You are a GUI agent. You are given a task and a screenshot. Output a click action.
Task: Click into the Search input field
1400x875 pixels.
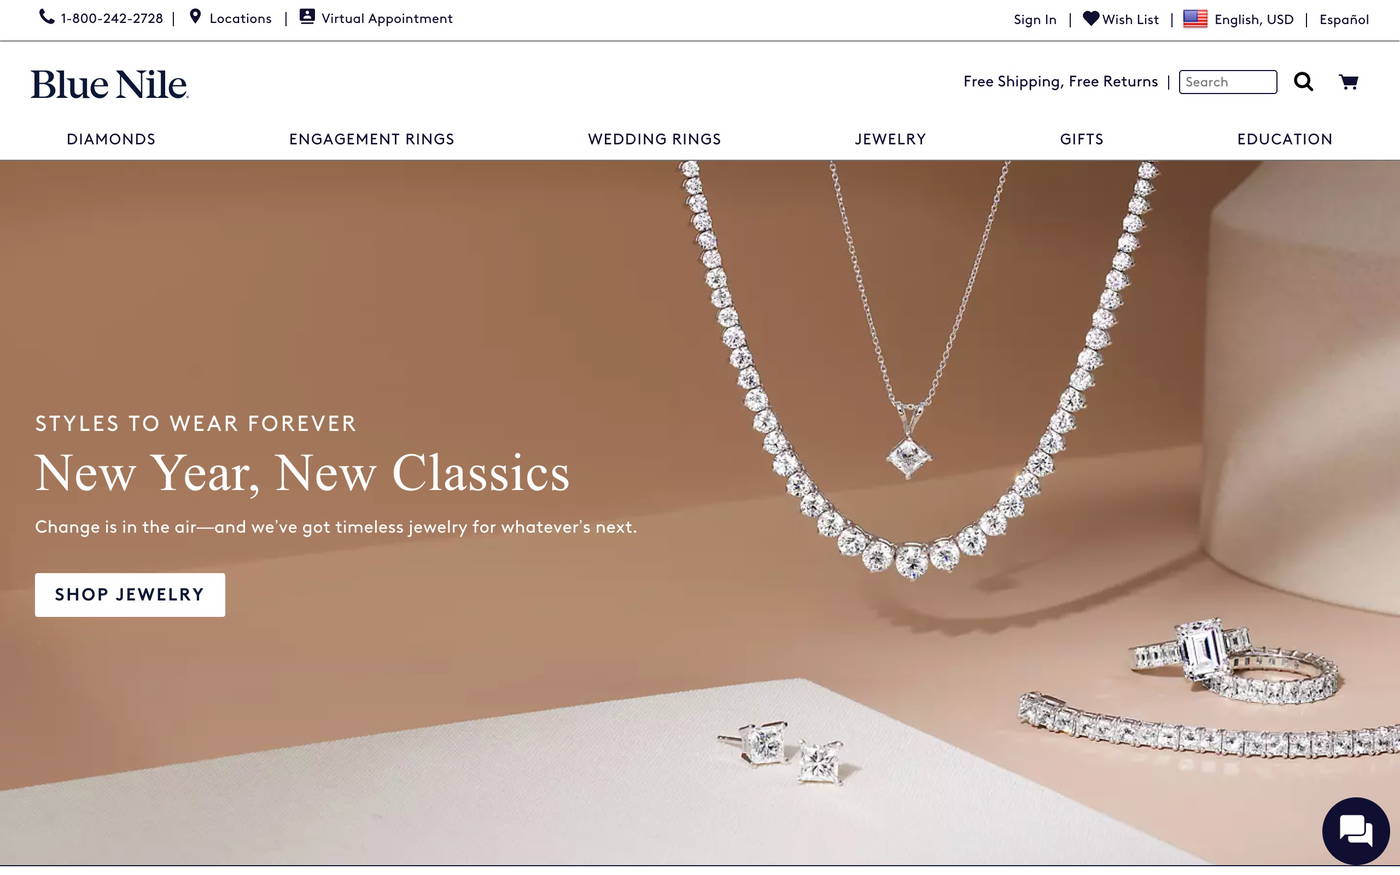(1228, 82)
